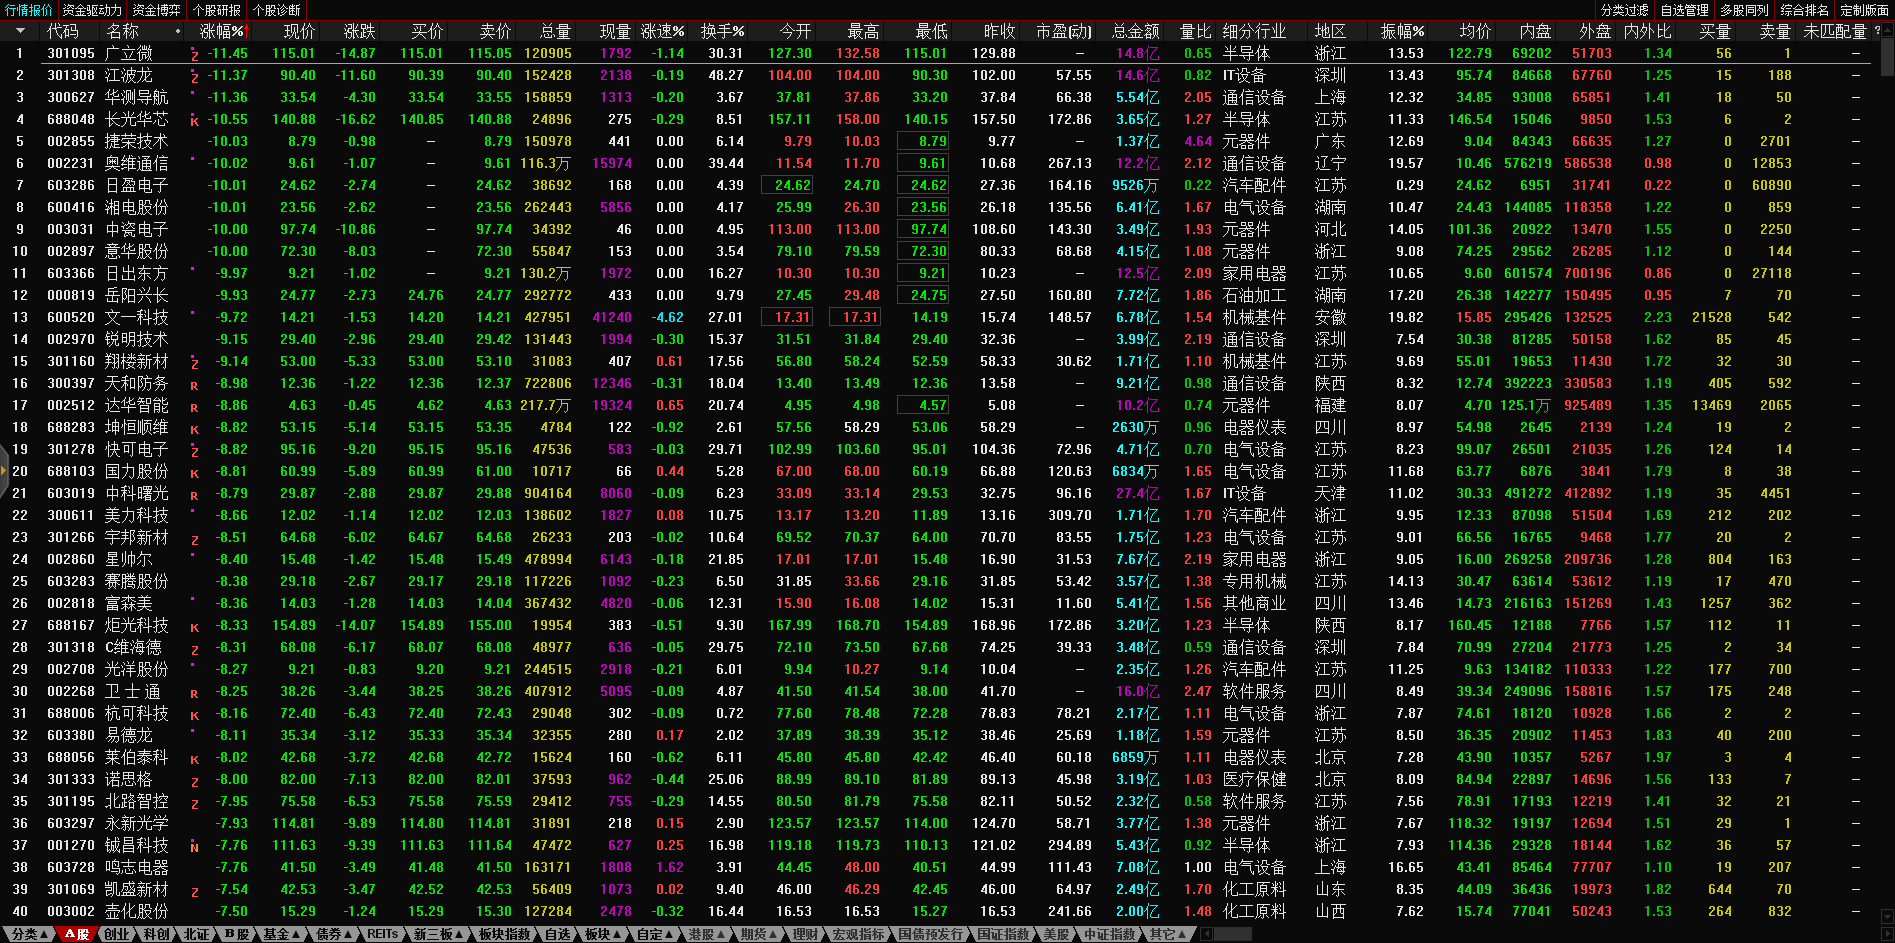Expand the 其它 tab at the bottom
Image resolution: width=1895 pixels, height=943 pixels.
pos(1168,934)
